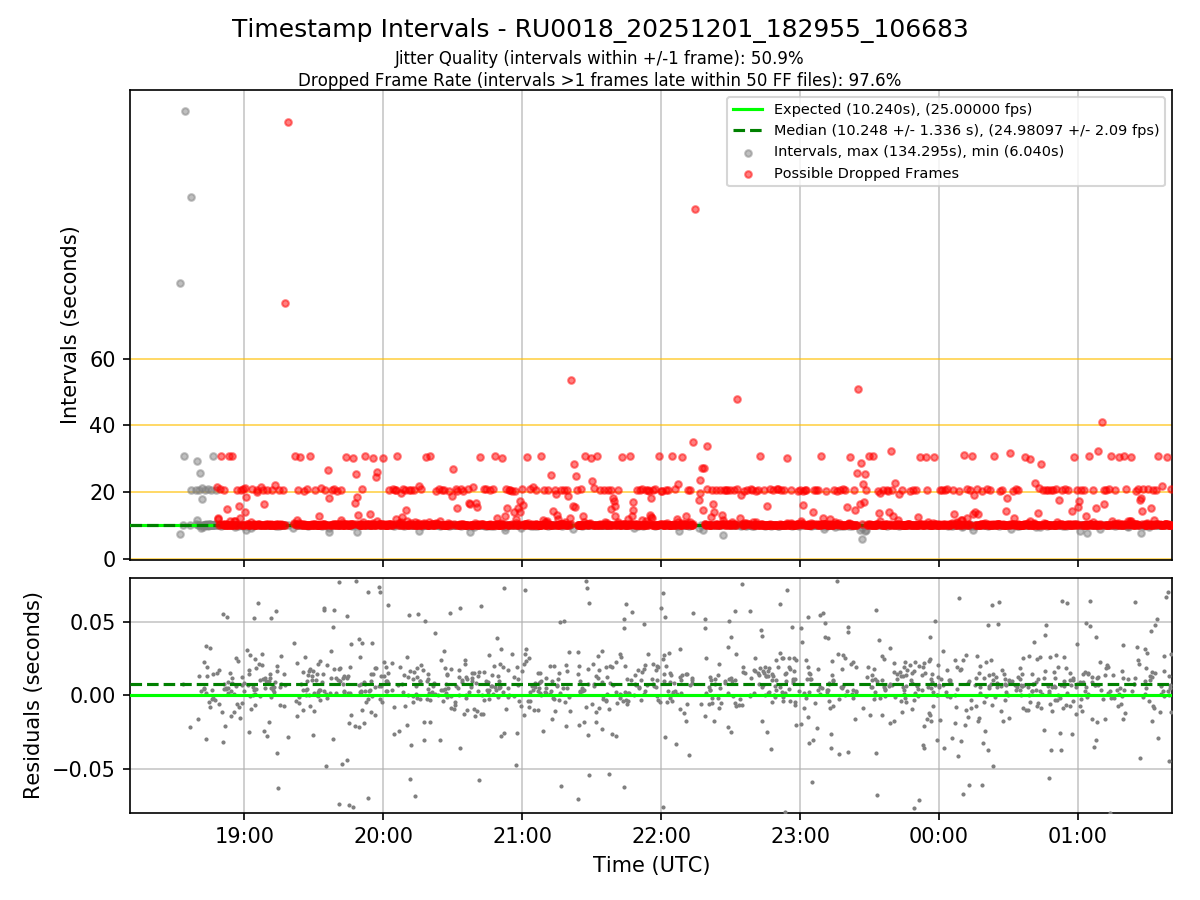Click the Residuals (seconds) y-axis label
1200x900 pixels.
coord(32,696)
